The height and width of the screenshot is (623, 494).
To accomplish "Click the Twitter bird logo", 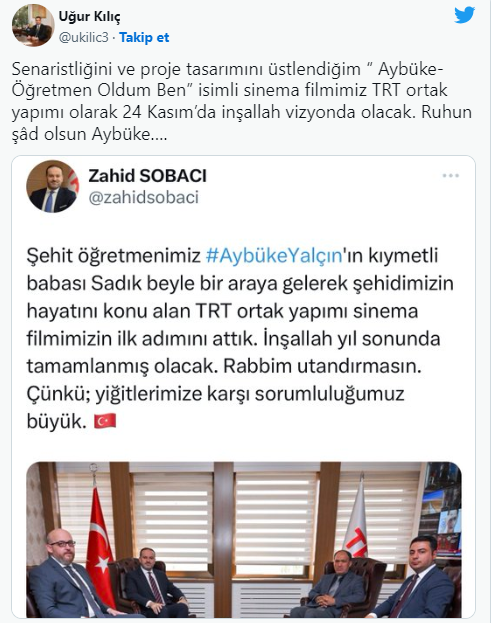I will pos(465,15).
